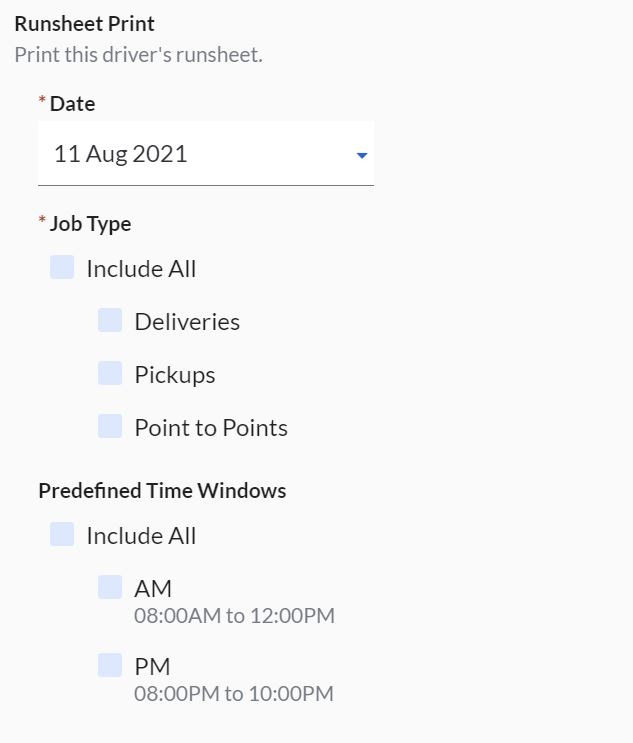Click the PM label text

[152, 666]
